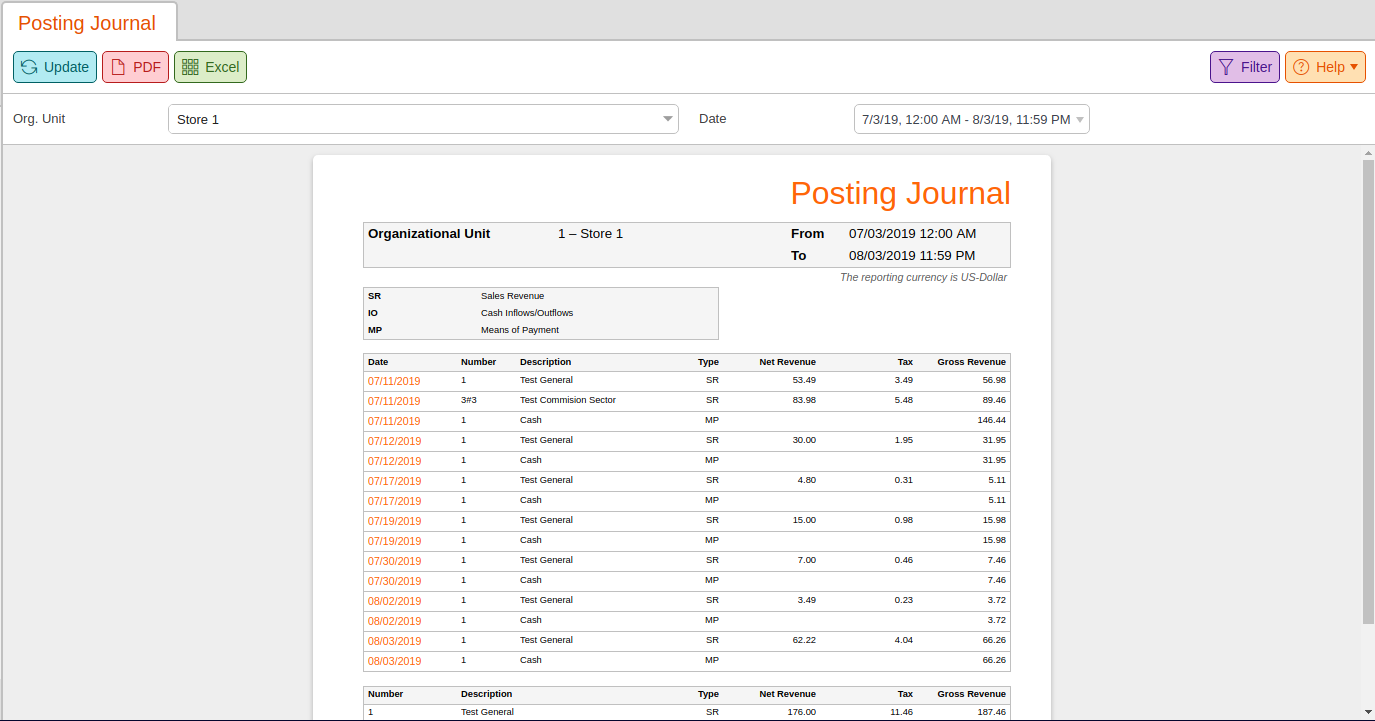This screenshot has height=721, width=1375.
Task: Click the number '3#3' cell
Action: 469,400
